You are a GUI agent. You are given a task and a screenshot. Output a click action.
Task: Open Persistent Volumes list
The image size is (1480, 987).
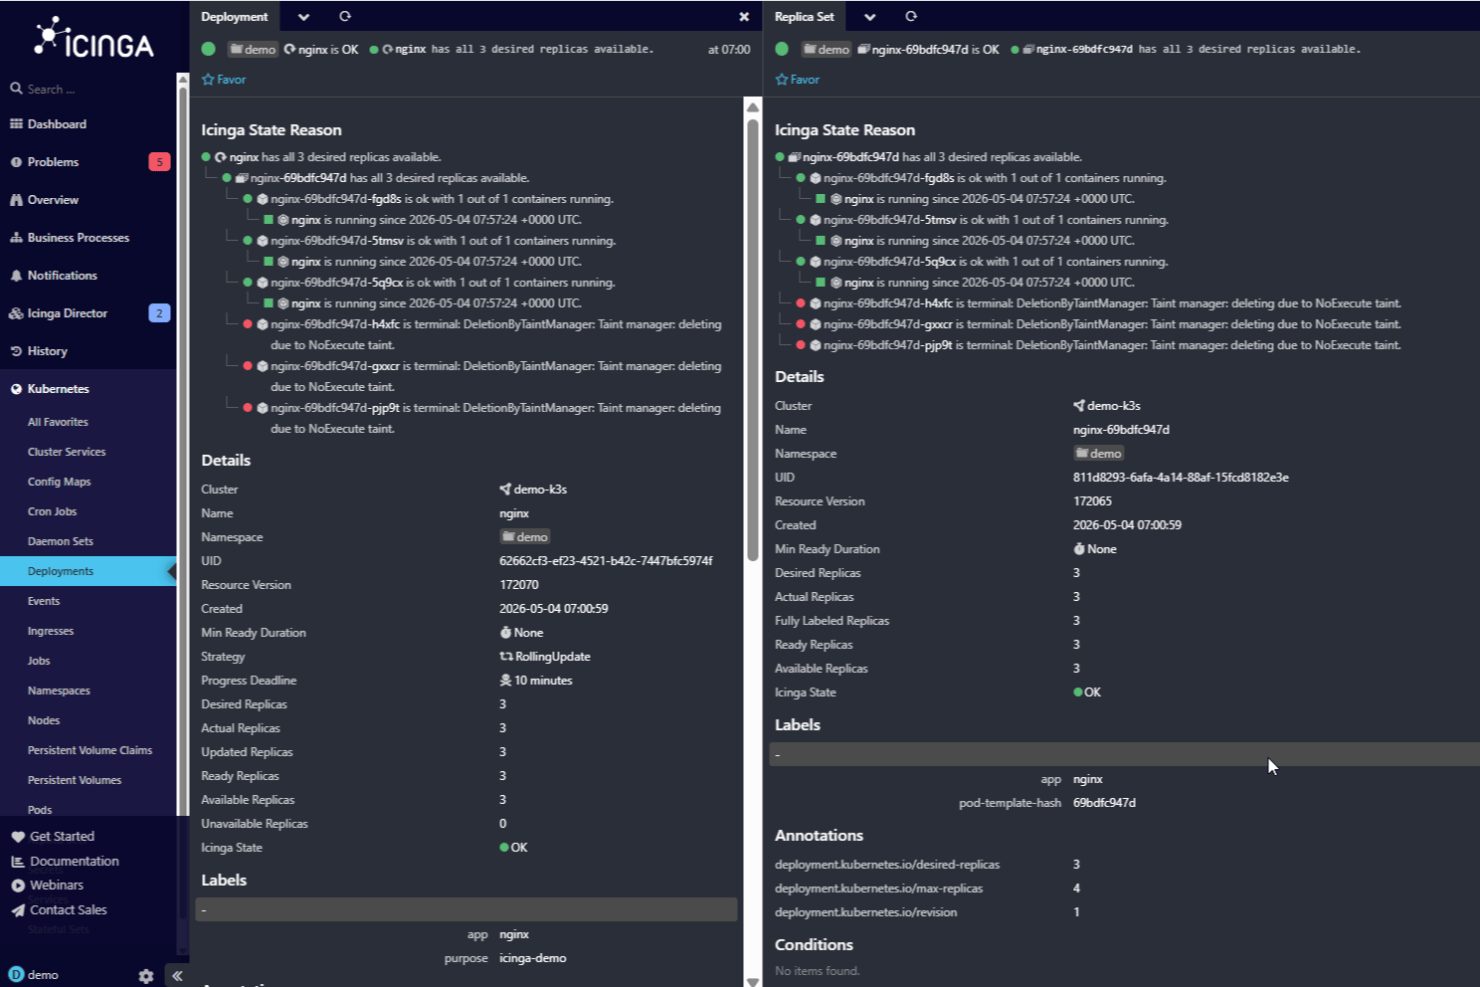click(x=75, y=780)
